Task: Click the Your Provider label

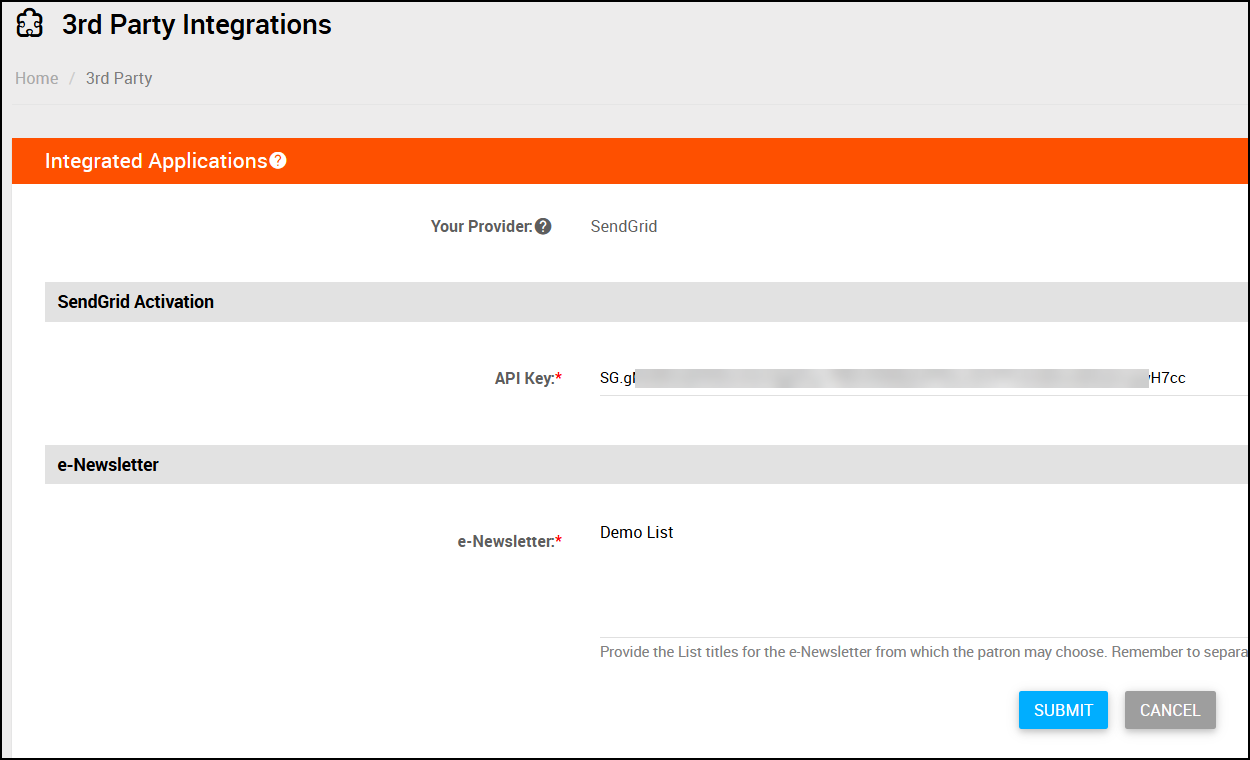Action: tap(481, 226)
